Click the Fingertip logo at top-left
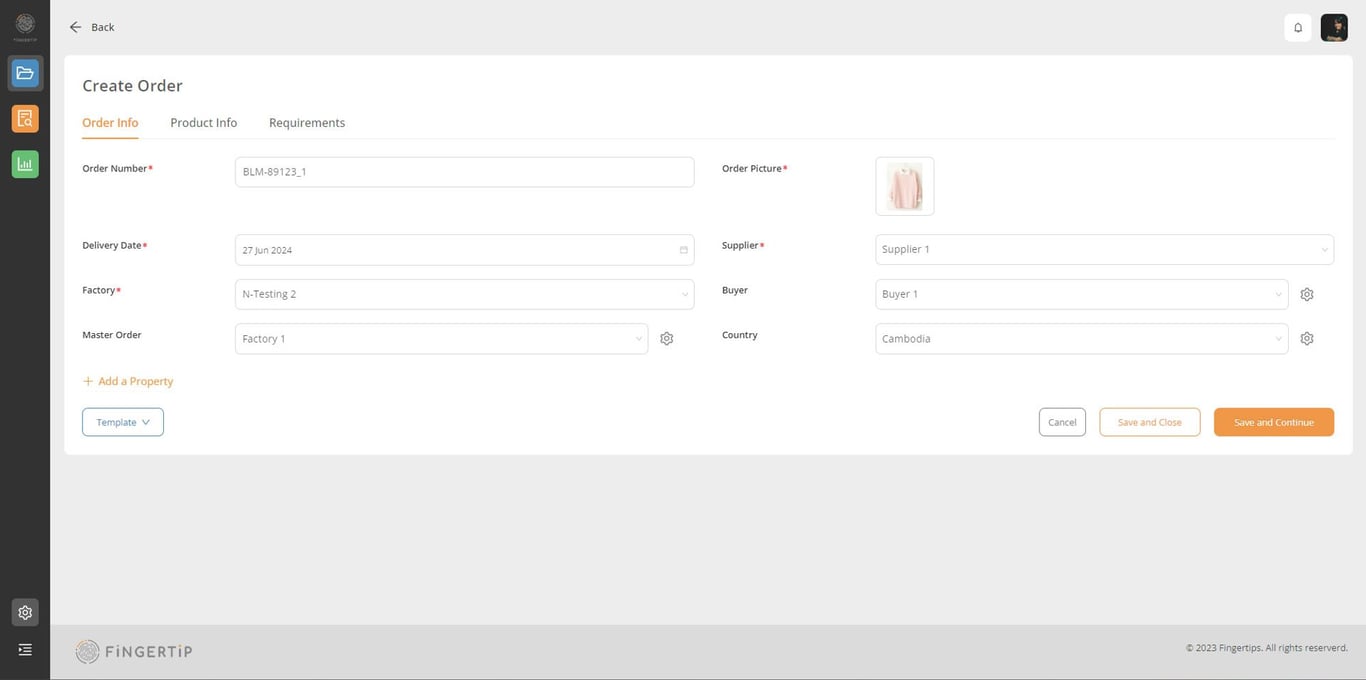The width and height of the screenshot is (1366, 680). point(25,25)
